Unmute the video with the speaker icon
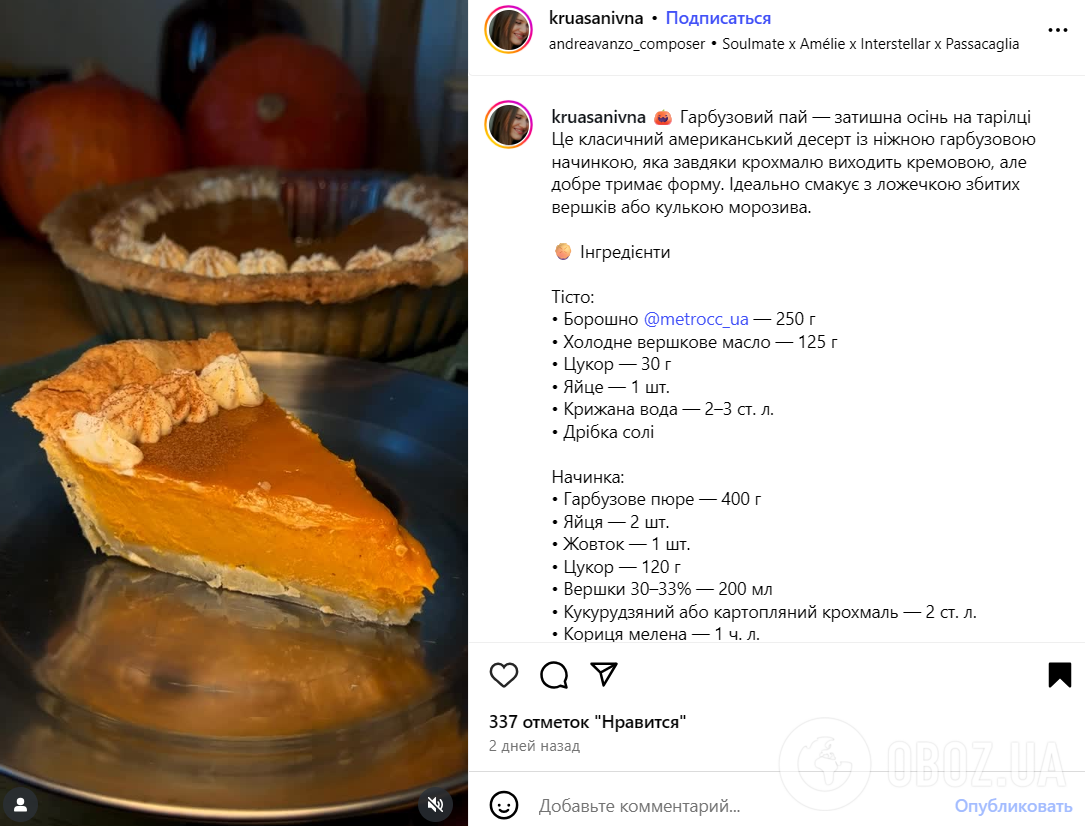 point(435,804)
